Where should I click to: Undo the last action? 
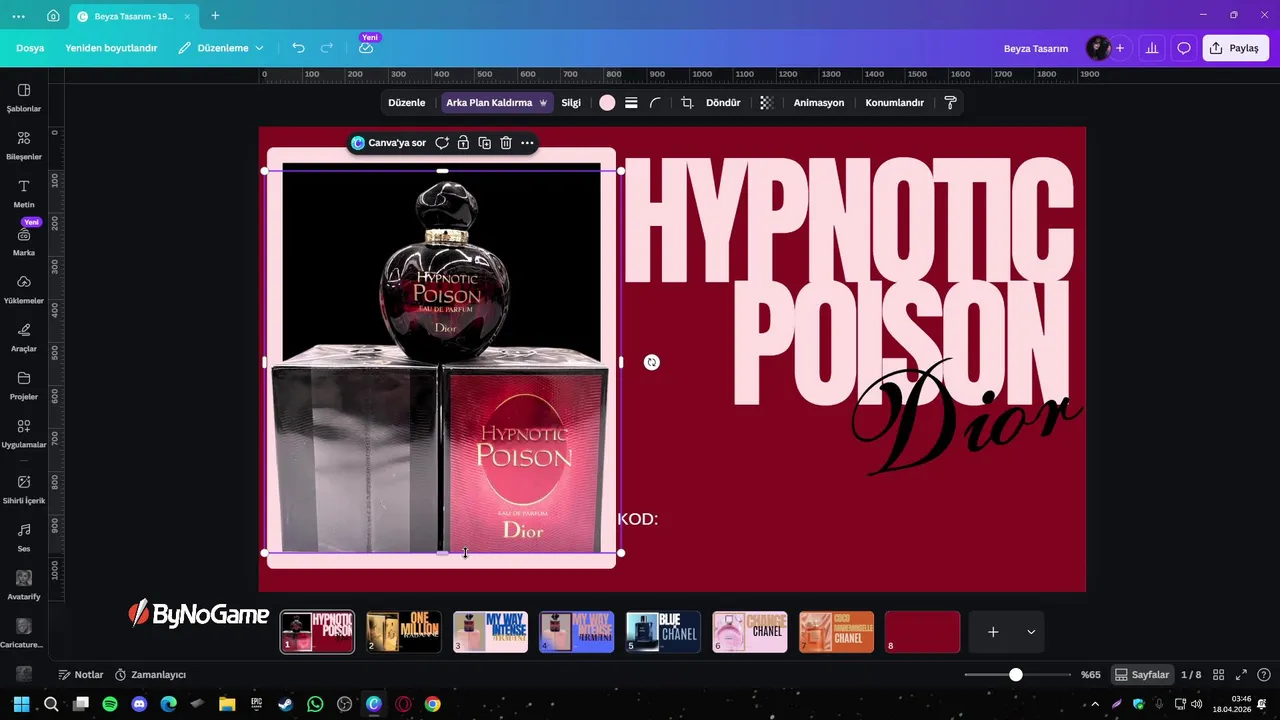click(298, 48)
